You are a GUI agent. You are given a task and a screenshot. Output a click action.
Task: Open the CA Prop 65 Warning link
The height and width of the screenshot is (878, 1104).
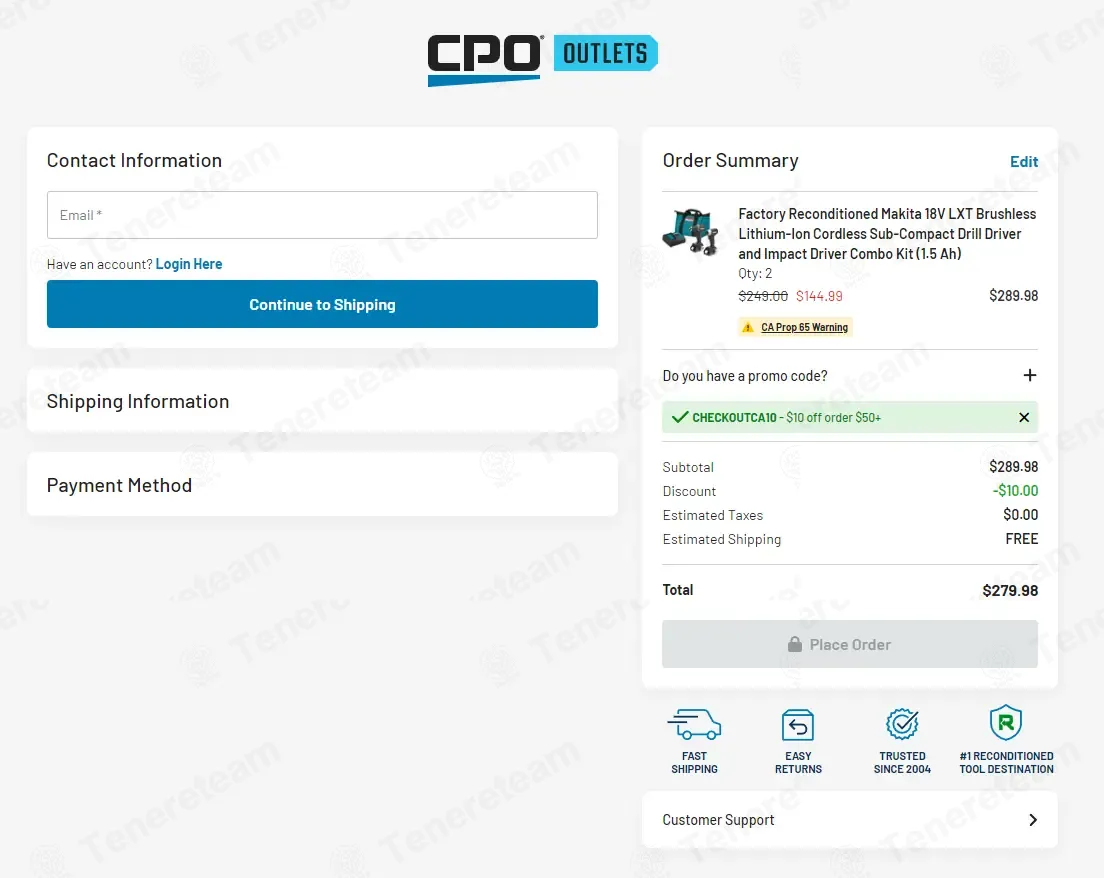point(804,327)
